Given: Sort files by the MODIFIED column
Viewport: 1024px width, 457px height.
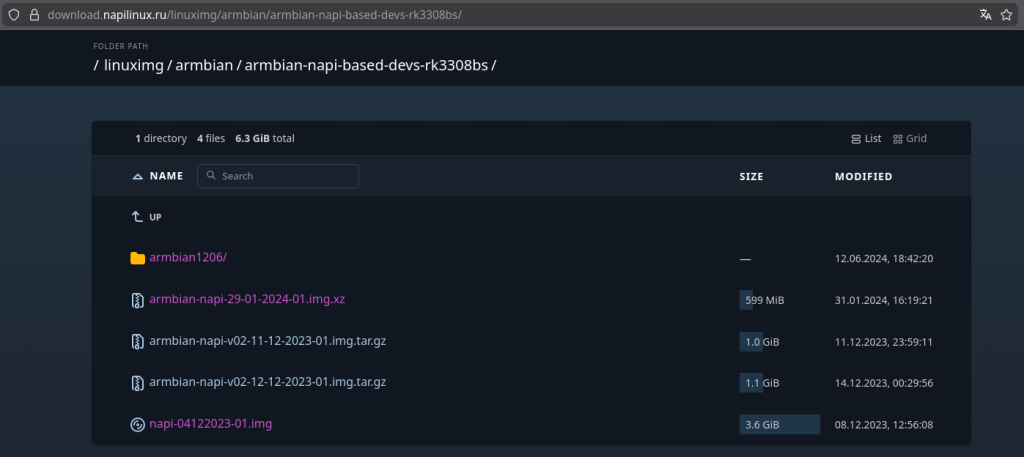Looking at the screenshot, I should [x=863, y=177].
